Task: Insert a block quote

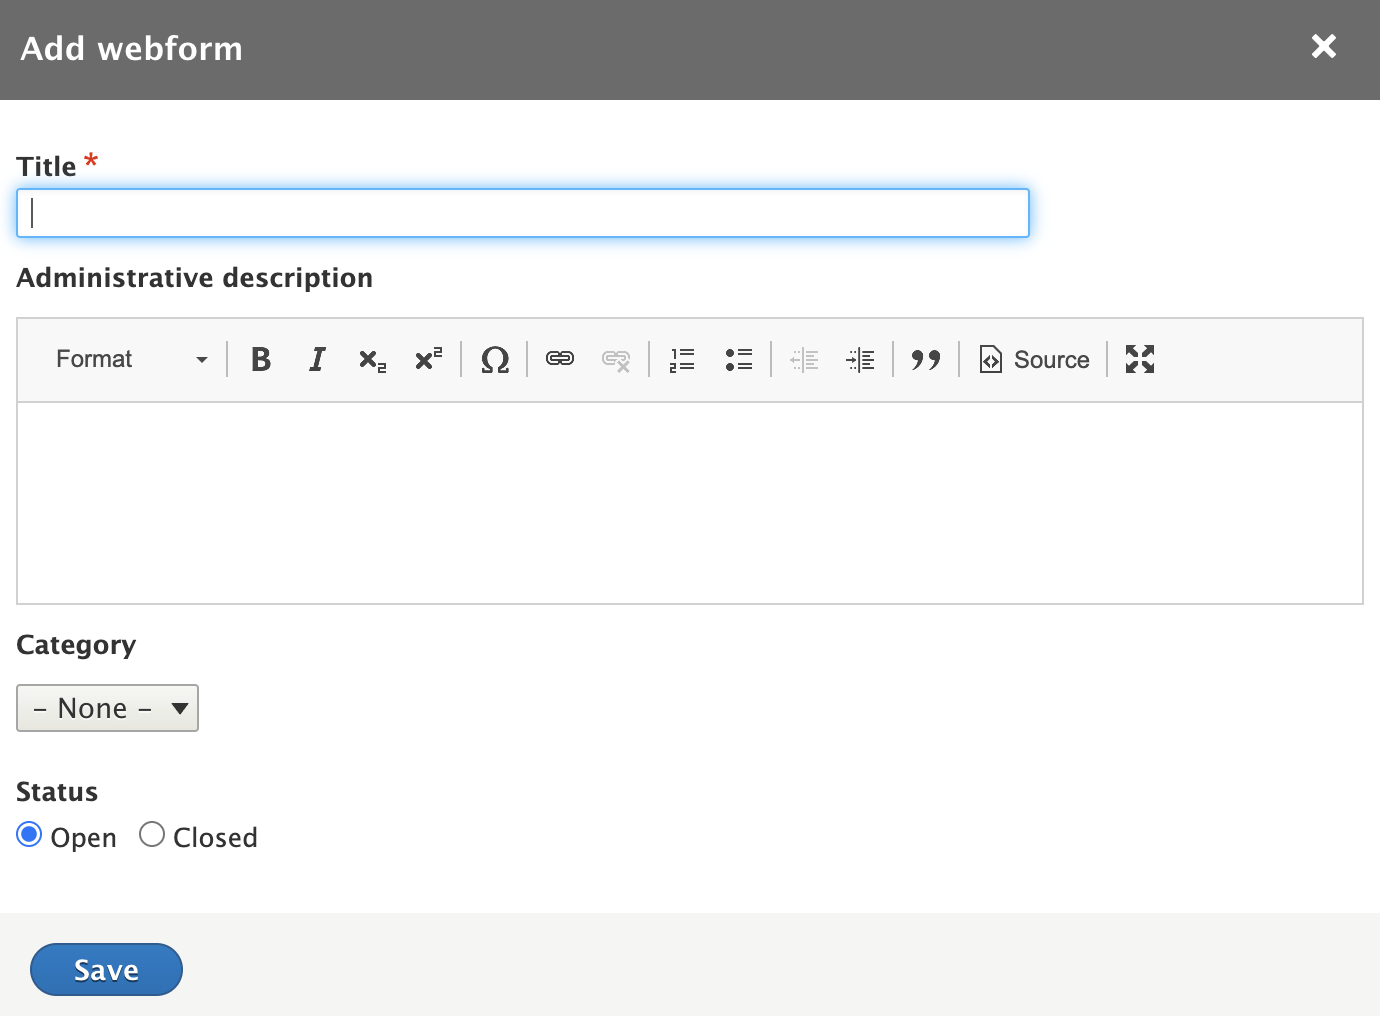Action: pyautogui.click(x=925, y=359)
